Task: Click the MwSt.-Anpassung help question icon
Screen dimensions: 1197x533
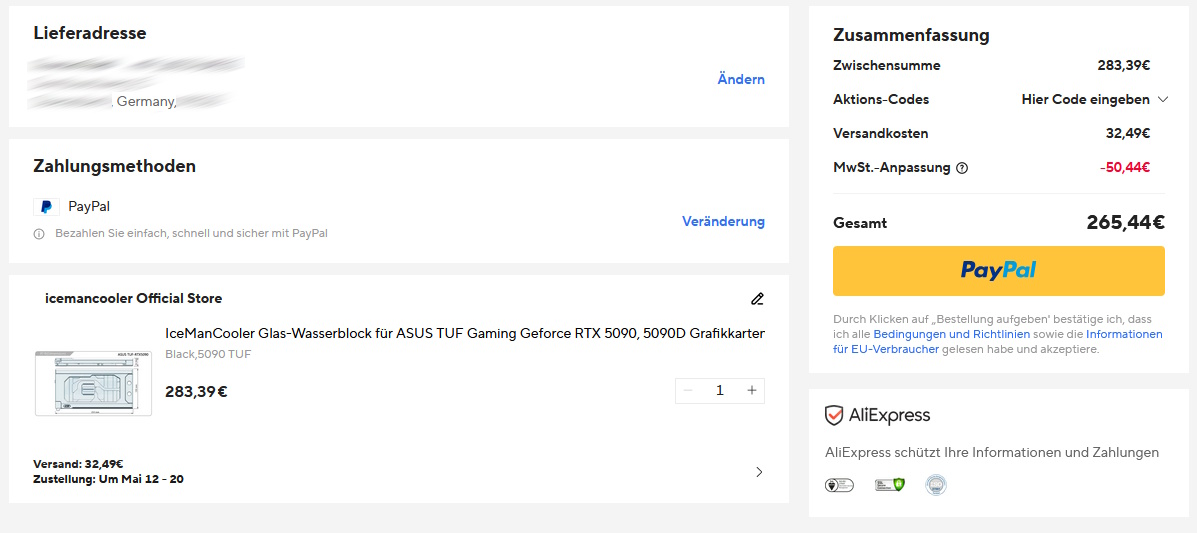Action: (962, 168)
